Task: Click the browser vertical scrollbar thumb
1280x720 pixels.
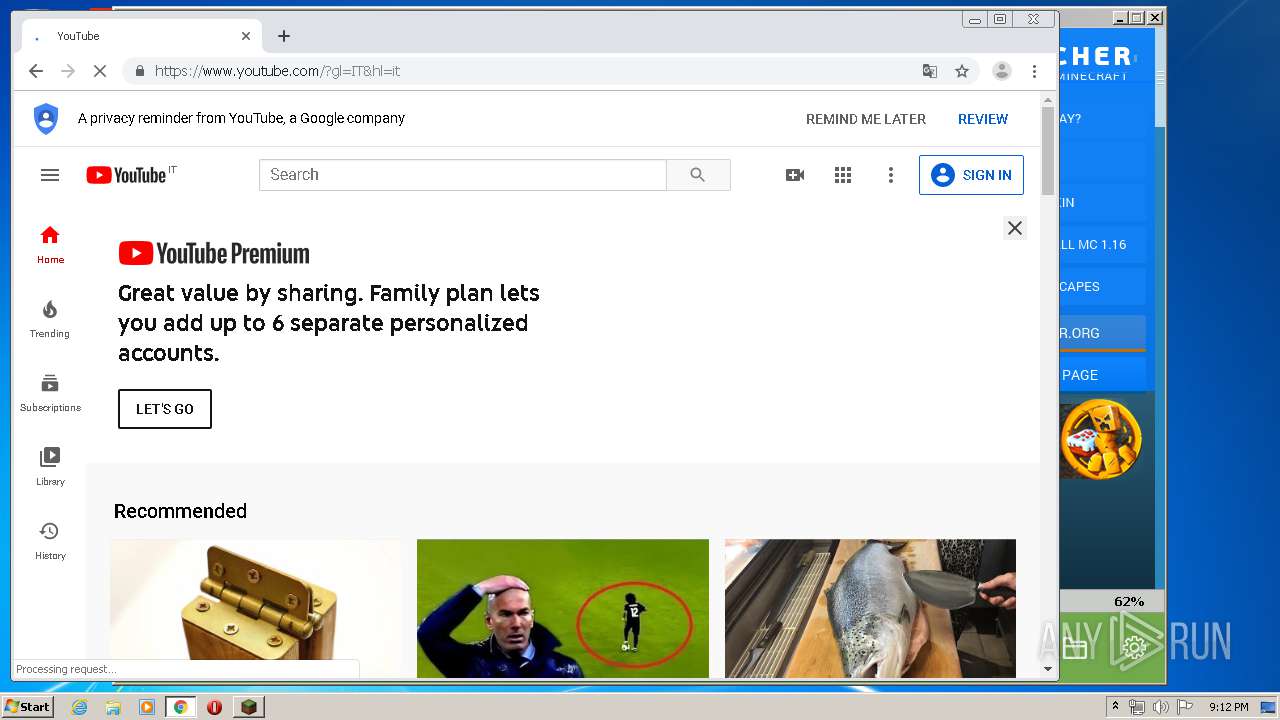Action: coord(1048,151)
